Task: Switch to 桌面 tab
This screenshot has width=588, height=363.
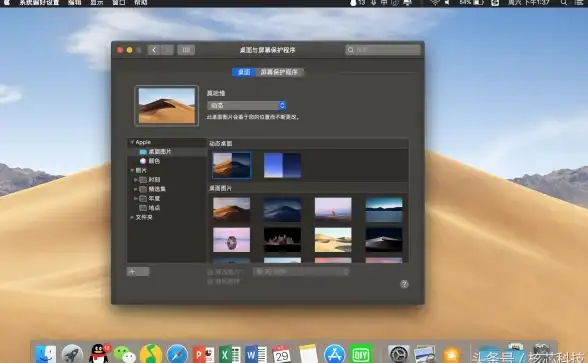Action: (244, 72)
